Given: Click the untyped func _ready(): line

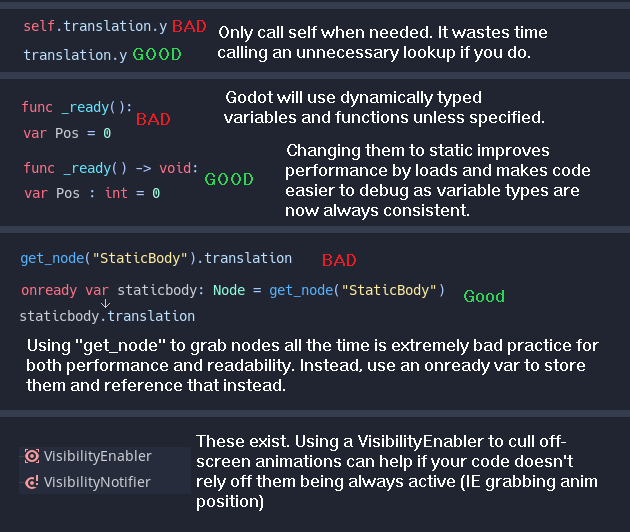Looking at the screenshot, I should pyautogui.click(x=77, y=106).
